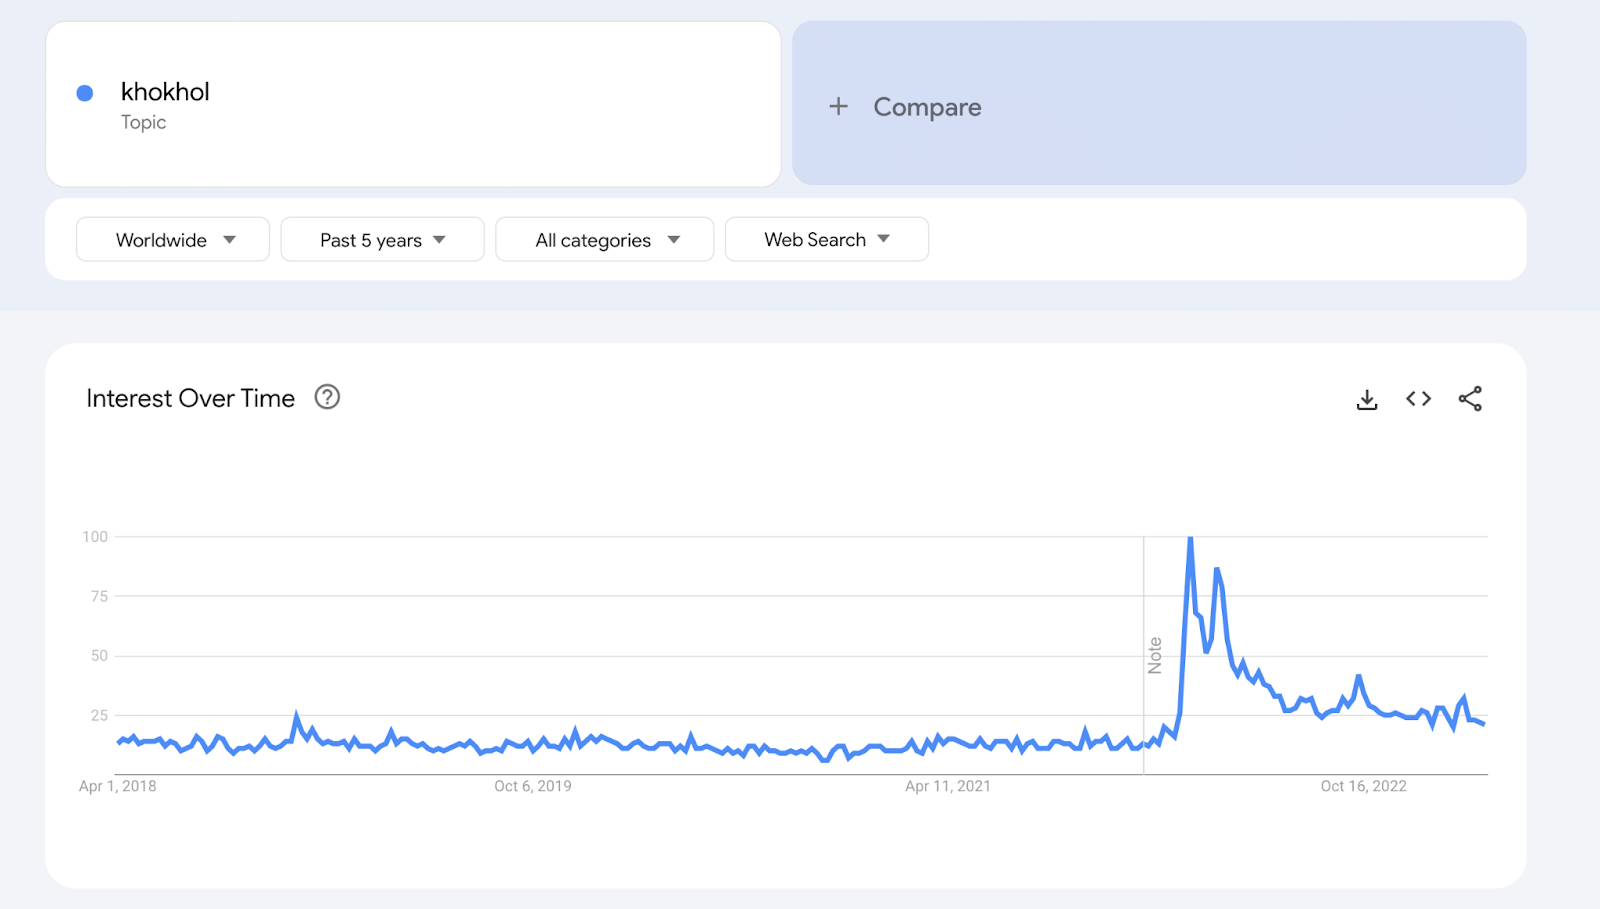This screenshot has height=909, width=1600.
Task: Click the blue dot next to khokhol
Action: (85, 93)
